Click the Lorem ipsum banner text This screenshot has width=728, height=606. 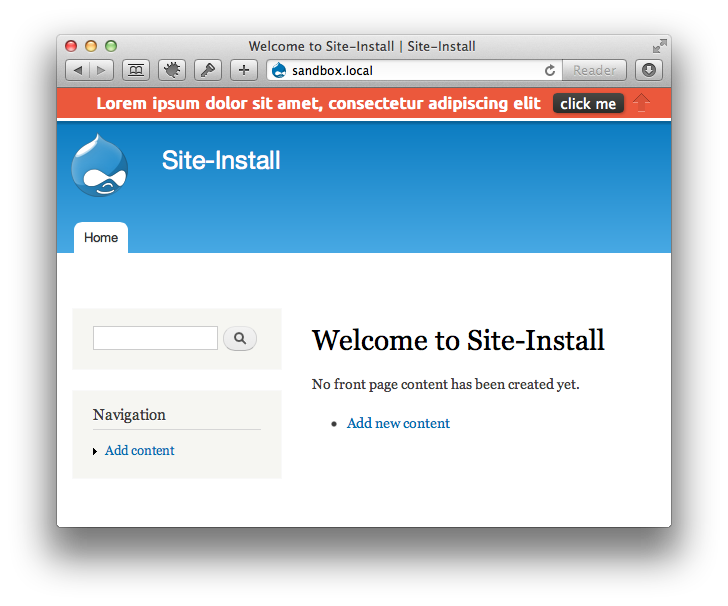pos(318,103)
